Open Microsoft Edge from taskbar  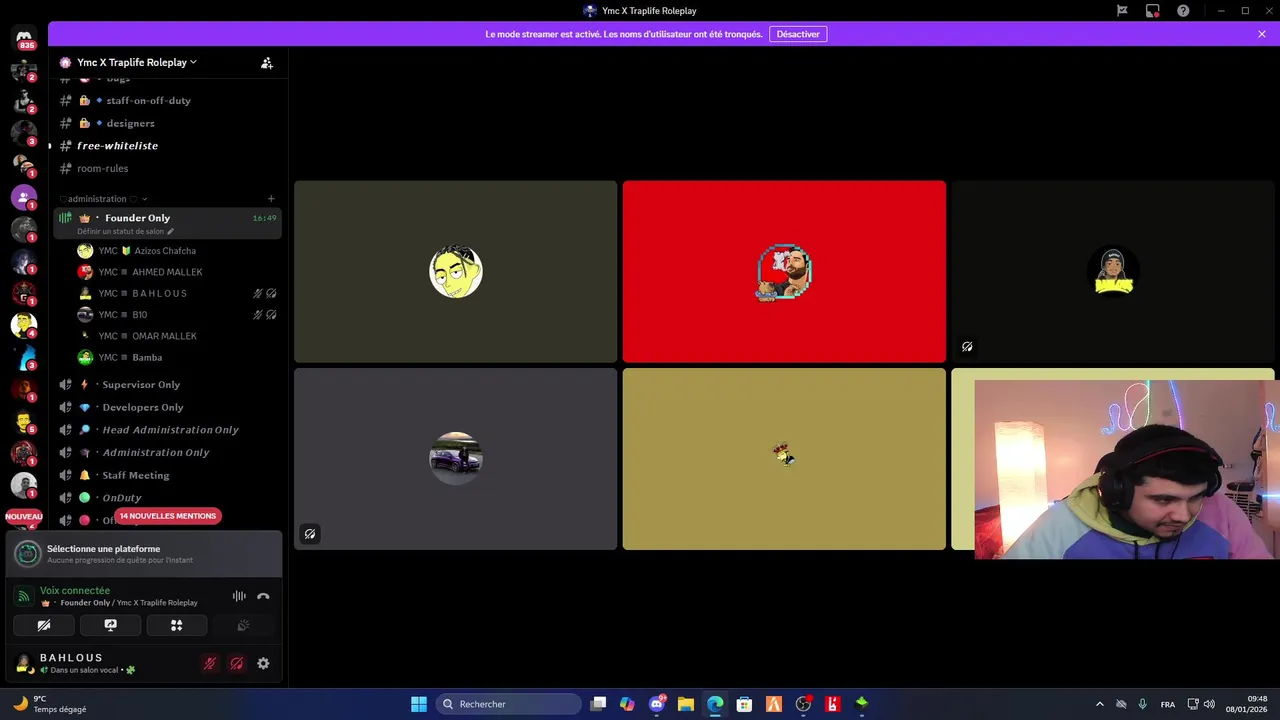(715, 704)
